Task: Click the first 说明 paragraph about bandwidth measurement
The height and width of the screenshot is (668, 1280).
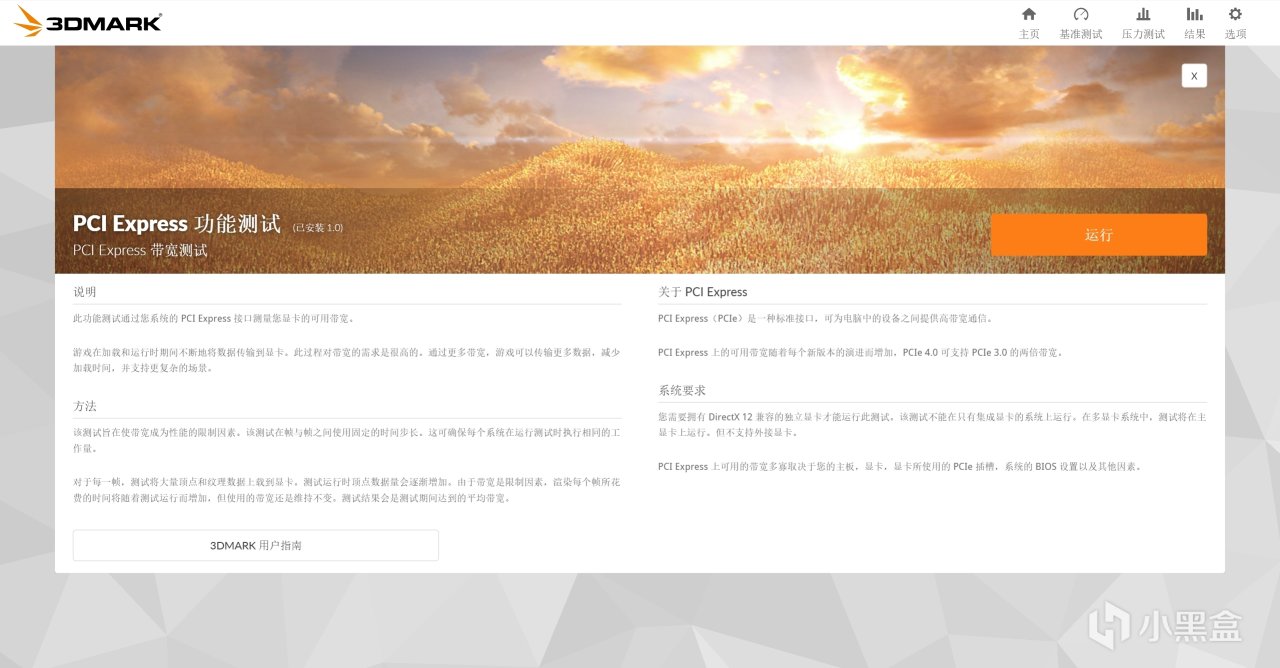Action: [215, 318]
